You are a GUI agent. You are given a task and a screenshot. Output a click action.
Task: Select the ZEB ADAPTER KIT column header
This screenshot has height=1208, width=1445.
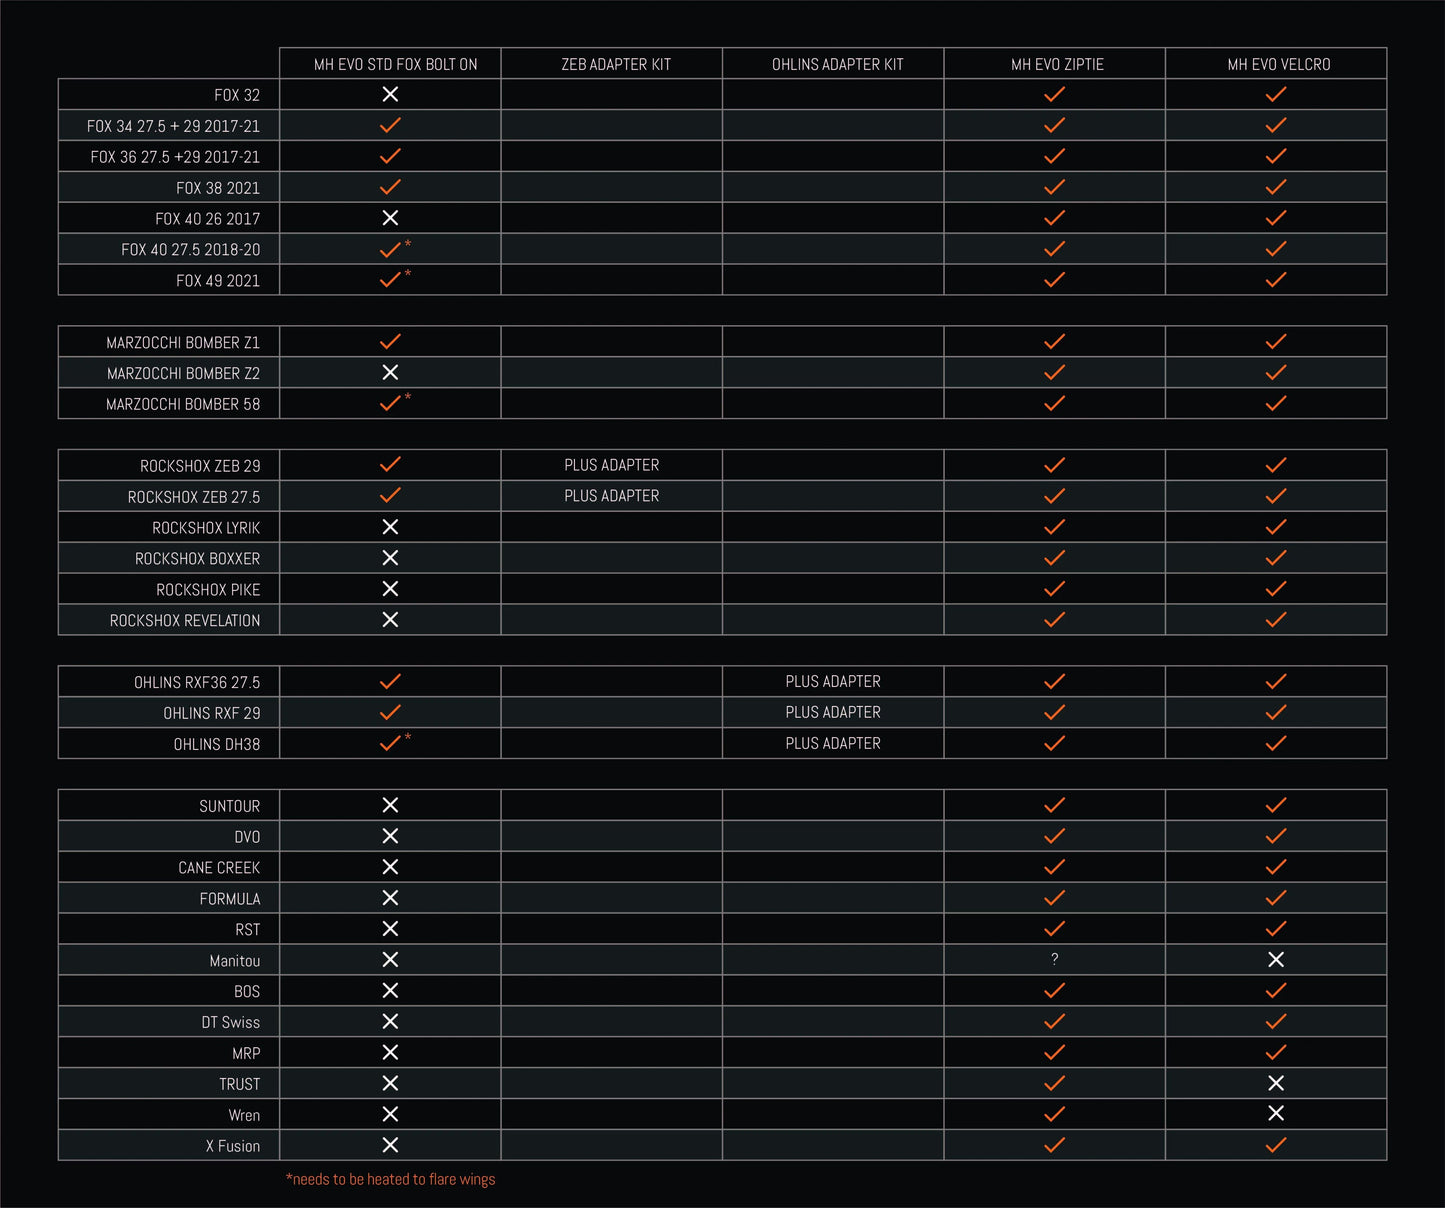tap(616, 64)
